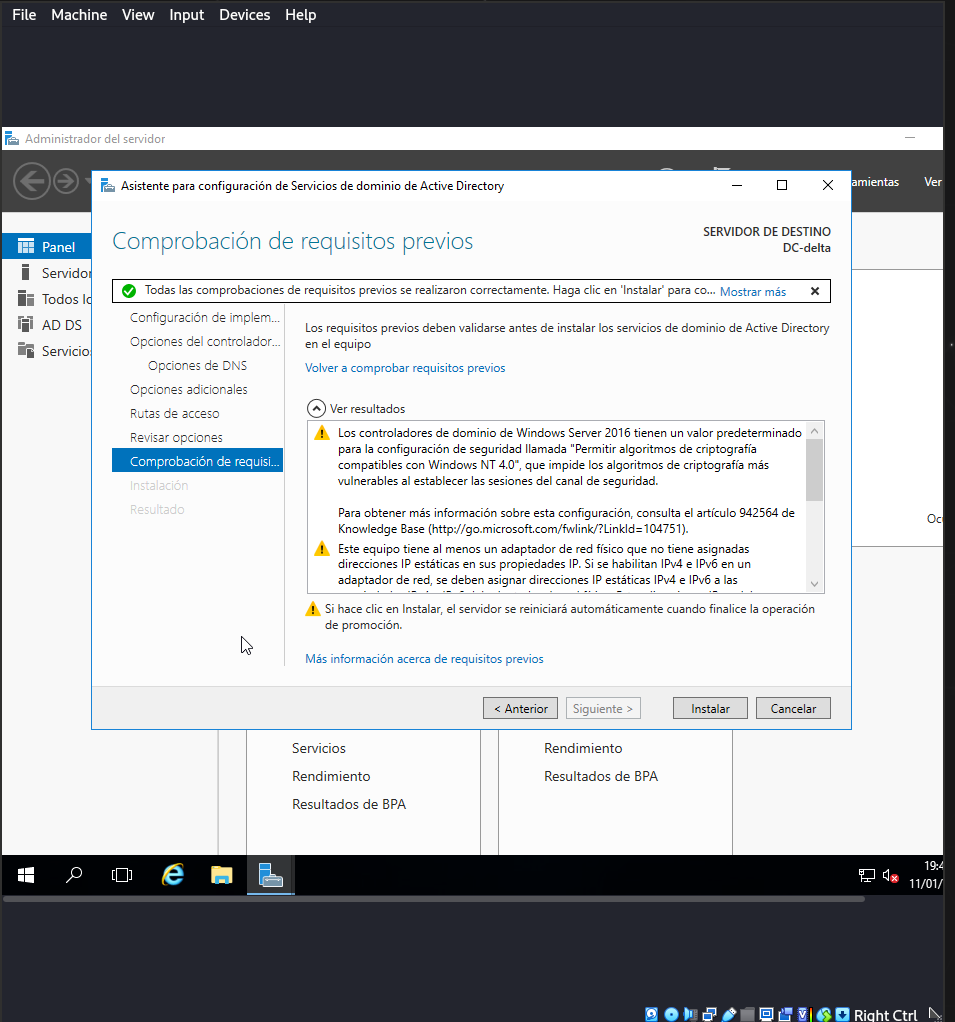Click Volver a comprobar requisitos previos
This screenshot has height=1022, width=955.
405,368
